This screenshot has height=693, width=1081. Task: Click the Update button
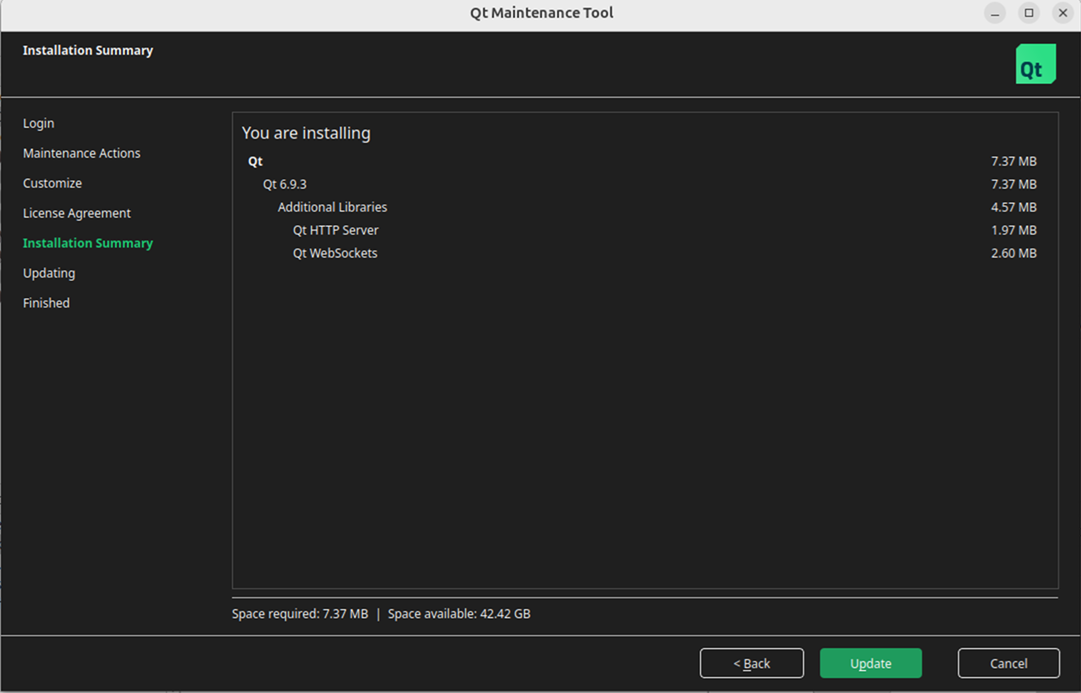870,663
